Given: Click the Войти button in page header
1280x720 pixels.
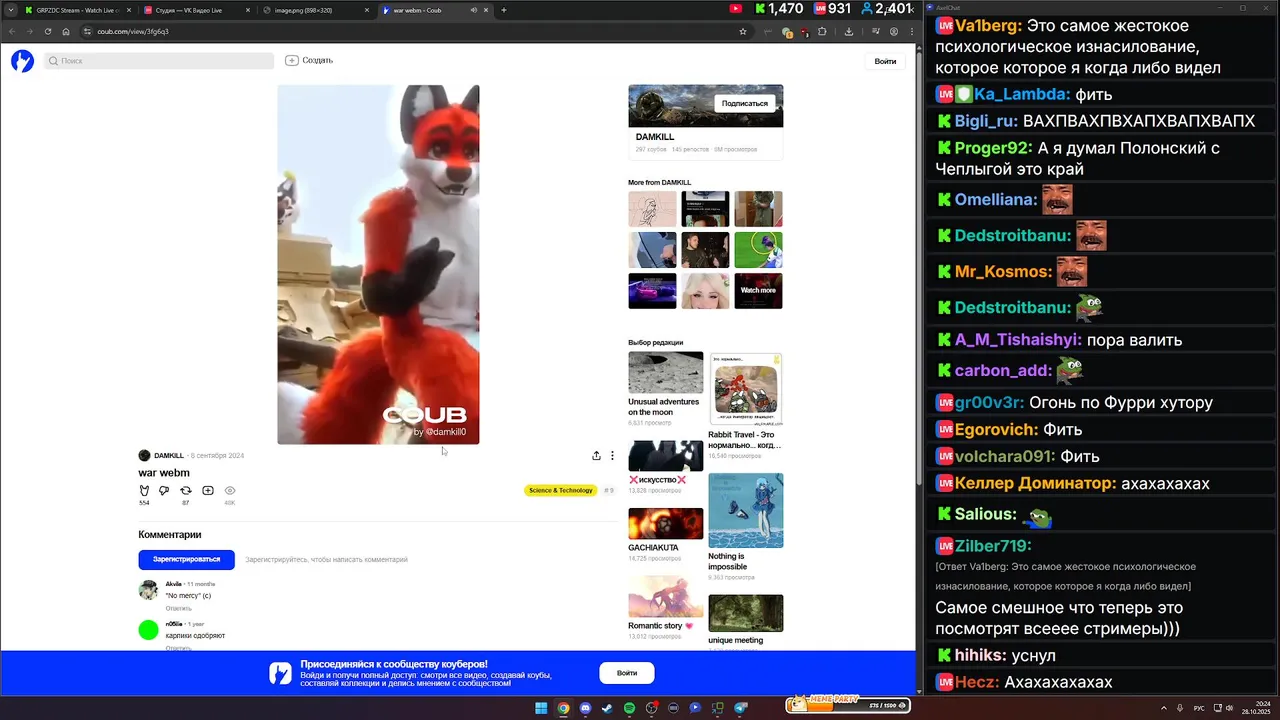Looking at the screenshot, I should coord(885,61).
